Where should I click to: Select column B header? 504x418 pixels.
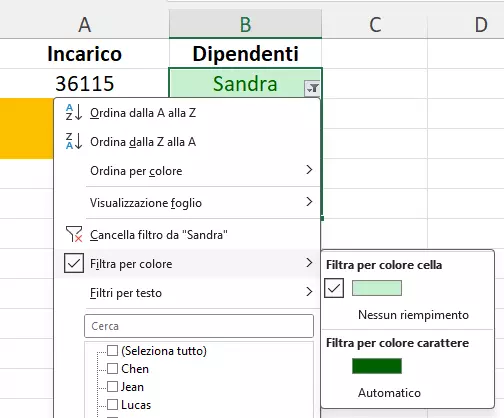245,24
